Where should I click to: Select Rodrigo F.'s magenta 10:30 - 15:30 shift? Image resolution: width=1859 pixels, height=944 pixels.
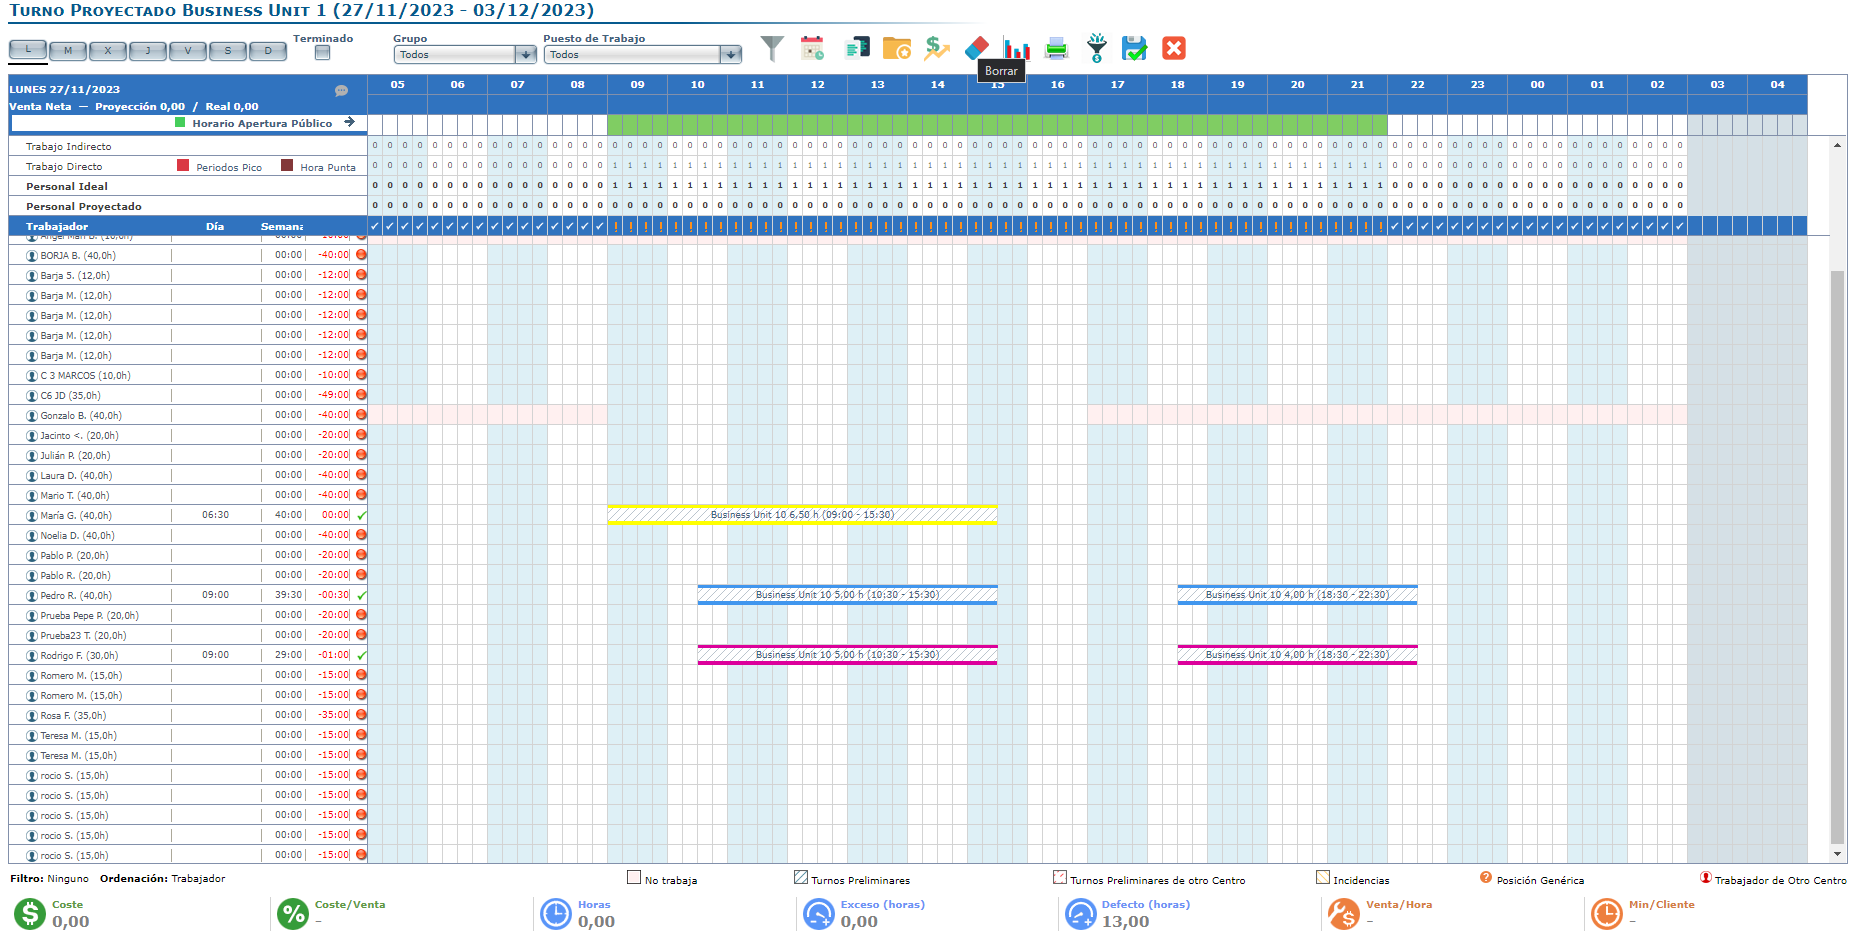pos(847,655)
